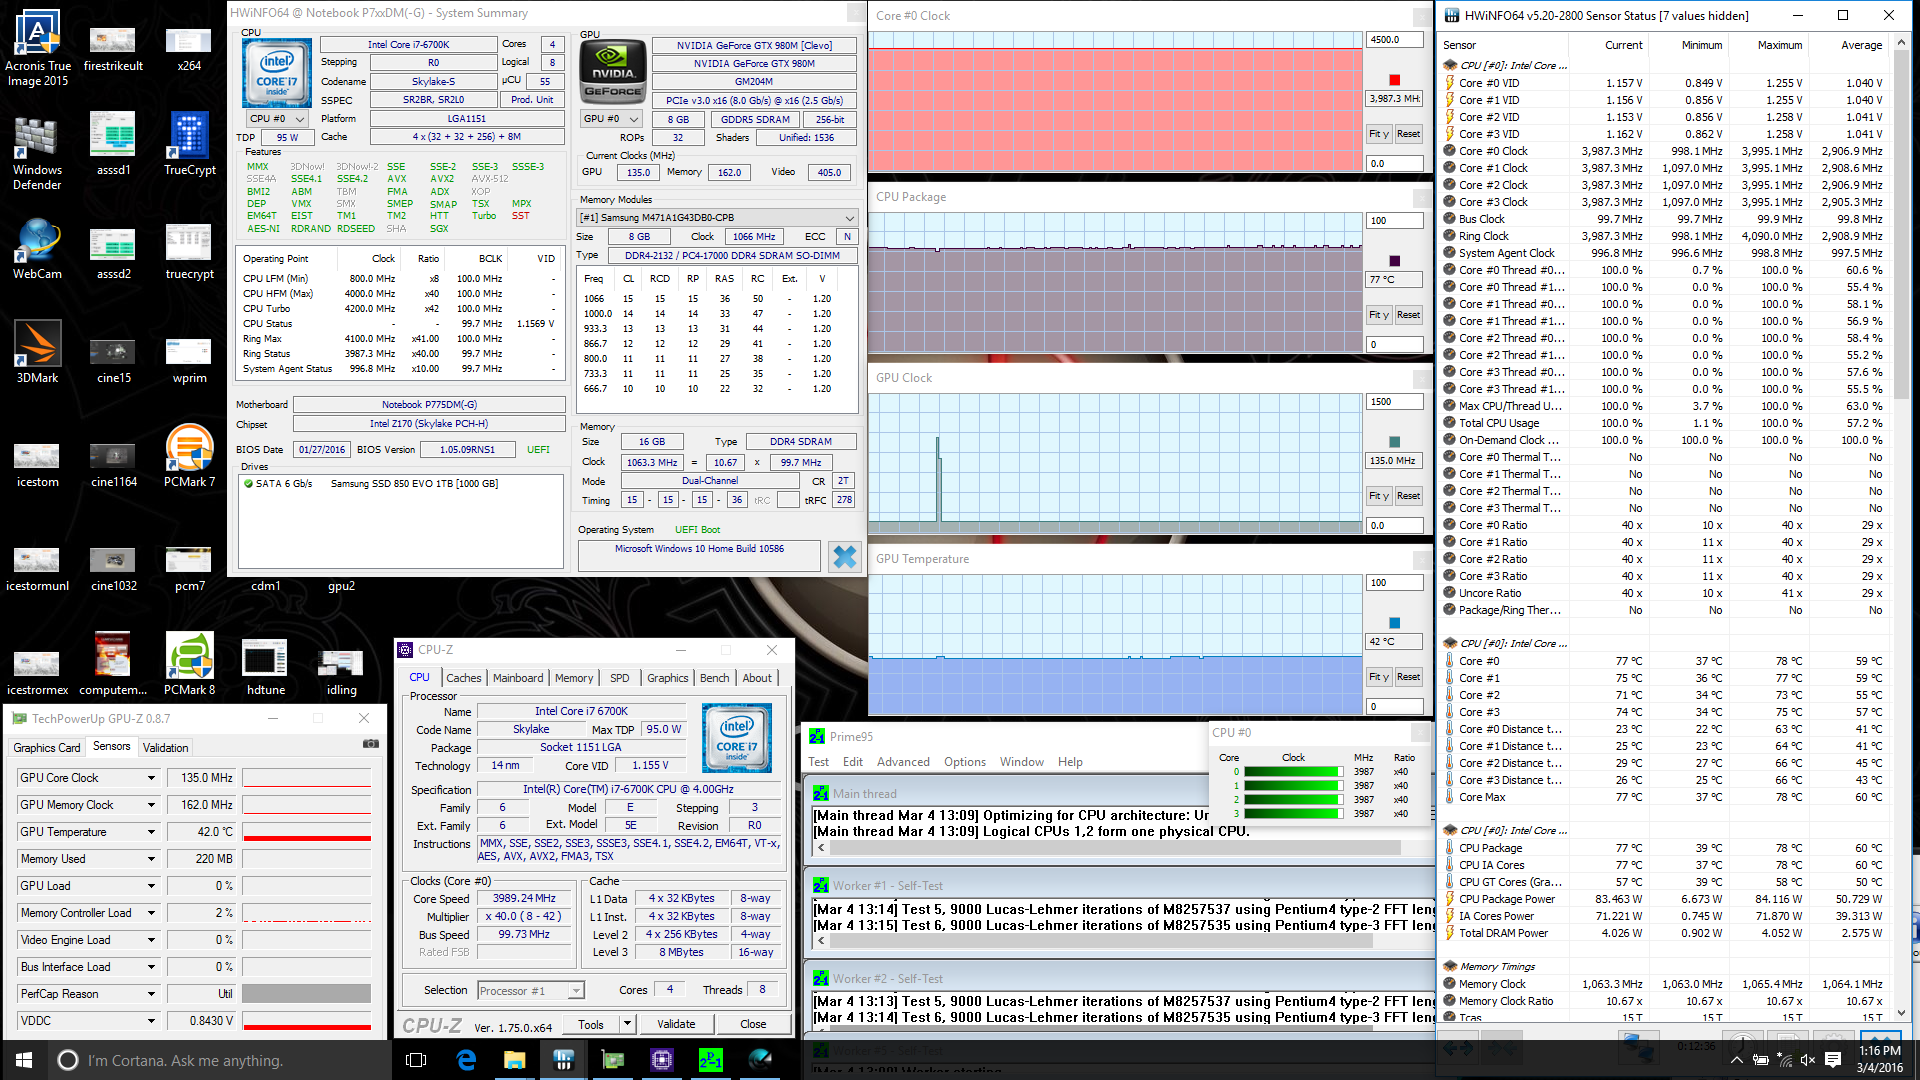Click Reset in CPU Package graph
This screenshot has width=1920, height=1080.
pyautogui.click(x=1408, y=315)
